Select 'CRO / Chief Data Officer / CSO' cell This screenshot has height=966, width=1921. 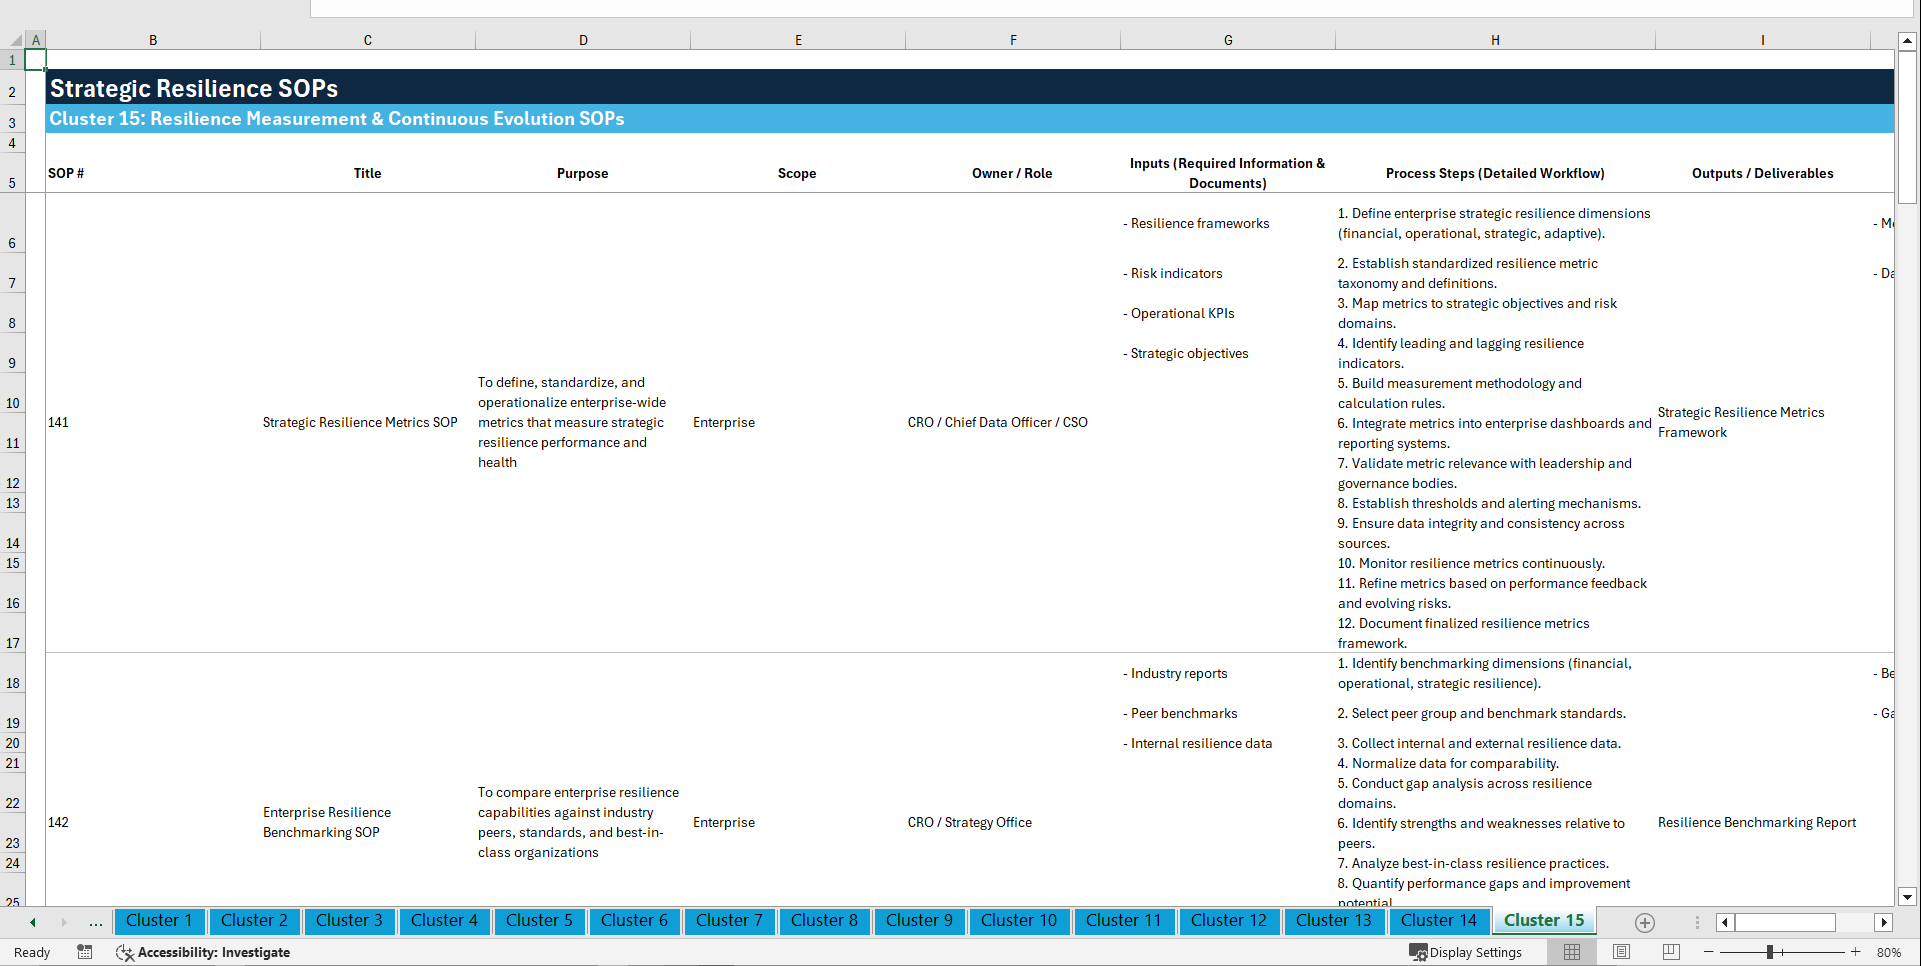(x=1012, y=423)
